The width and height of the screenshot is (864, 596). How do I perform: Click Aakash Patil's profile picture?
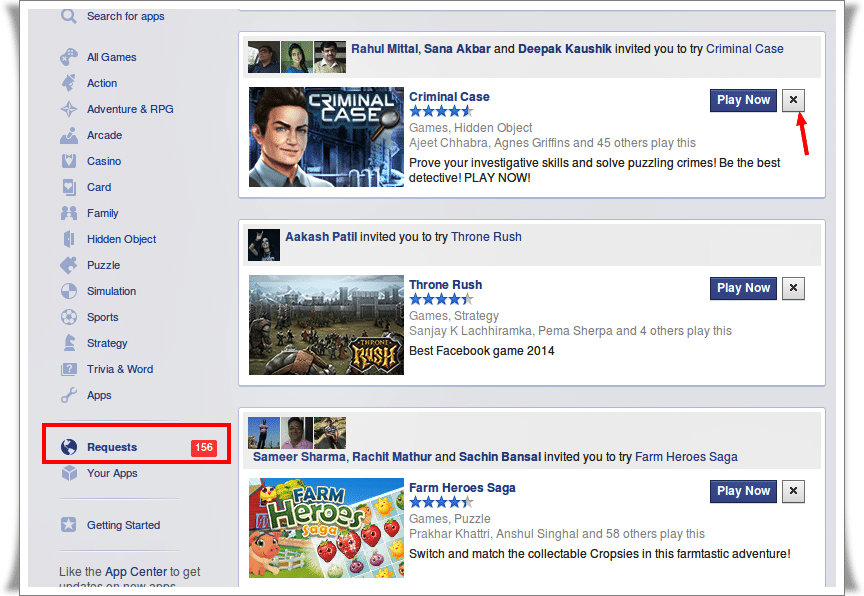click(x=264, y=245)
